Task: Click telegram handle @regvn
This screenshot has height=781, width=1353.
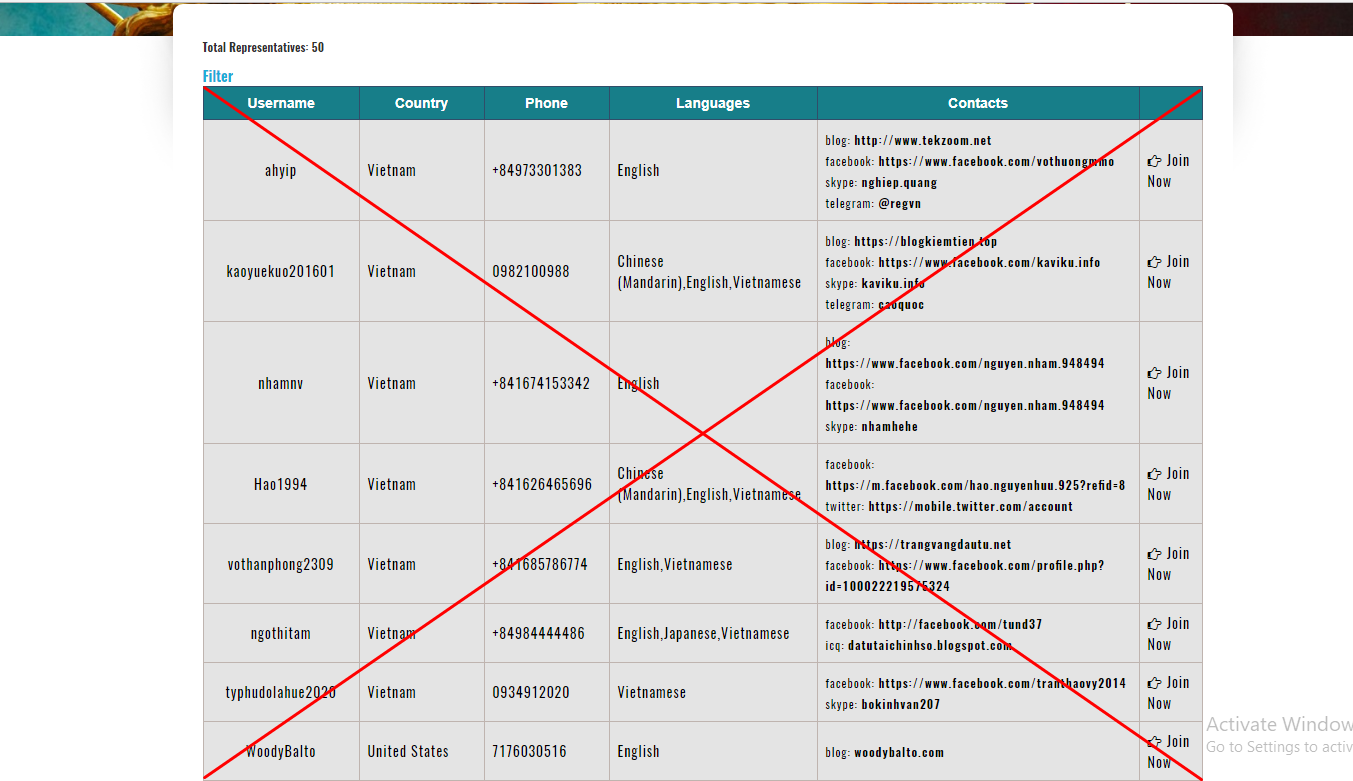Action: click(900, 204)
